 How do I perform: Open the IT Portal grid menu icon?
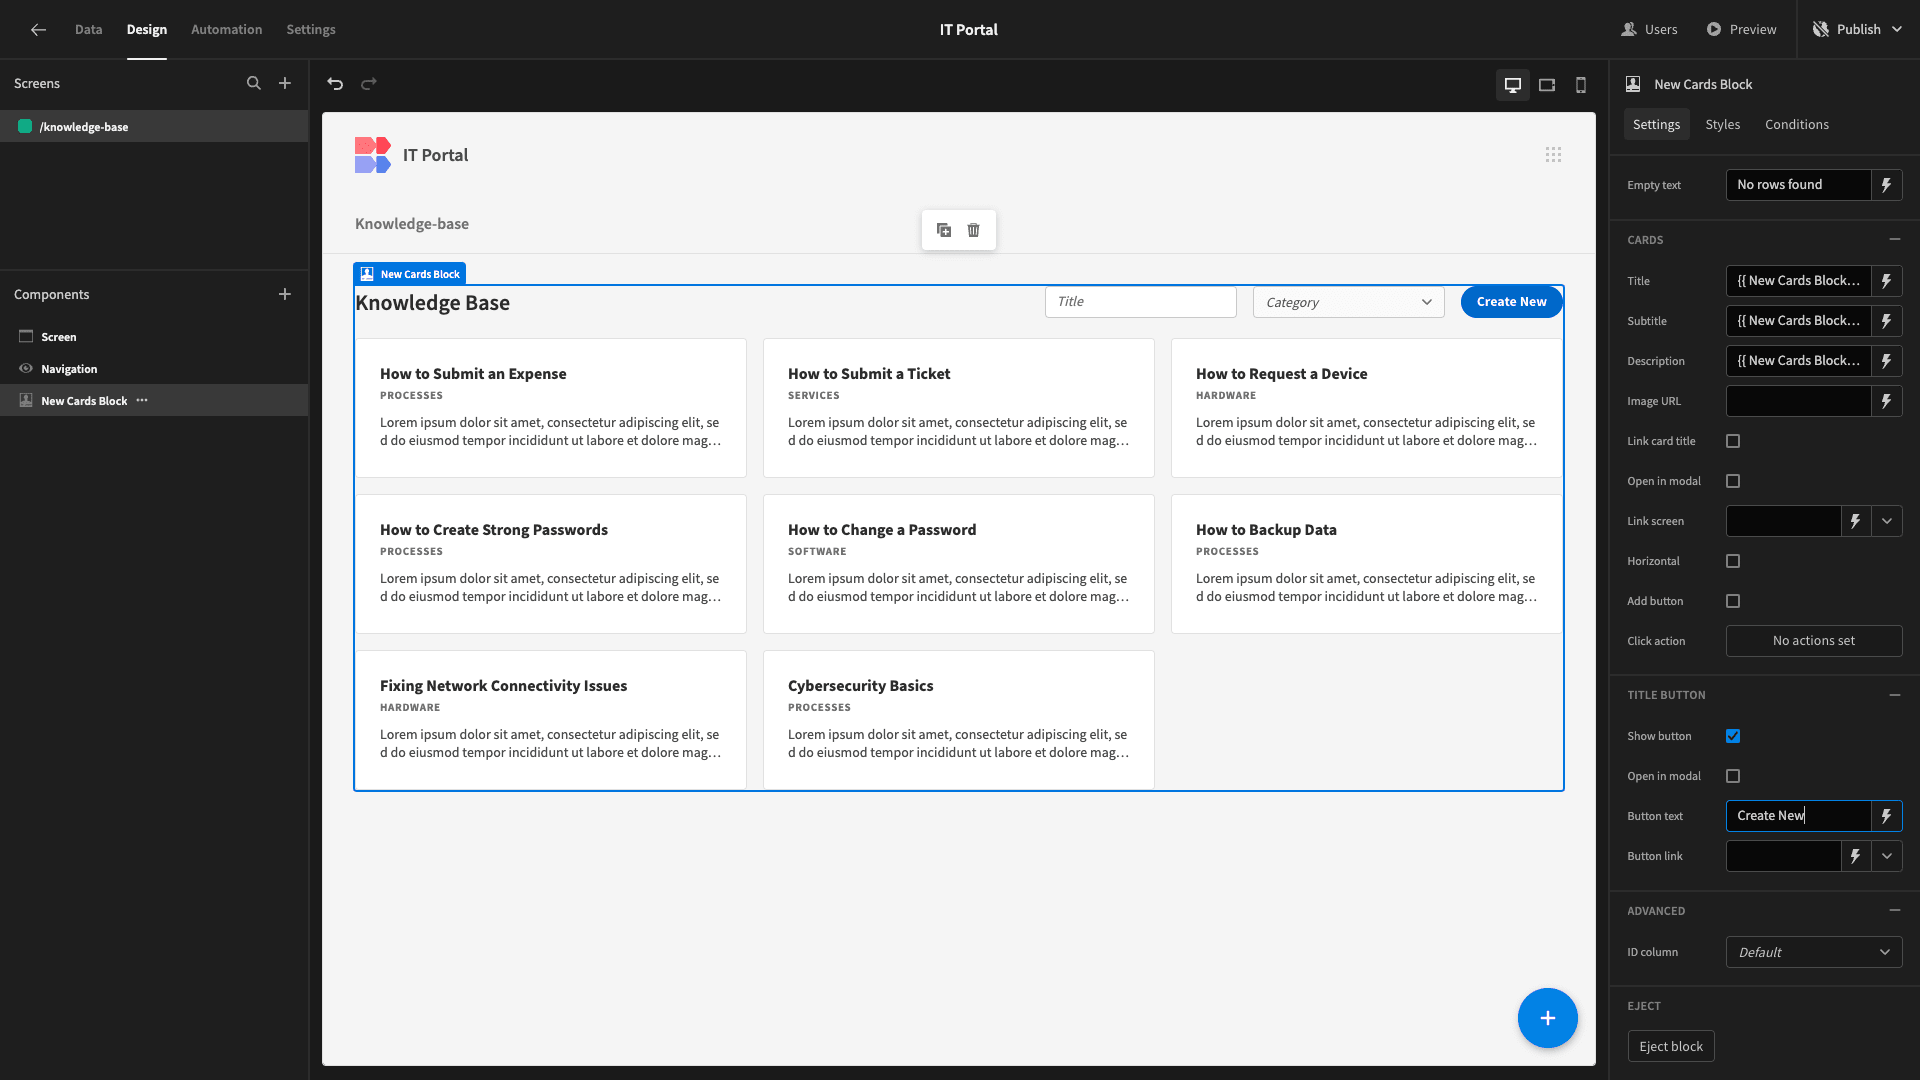(1553, 155)
